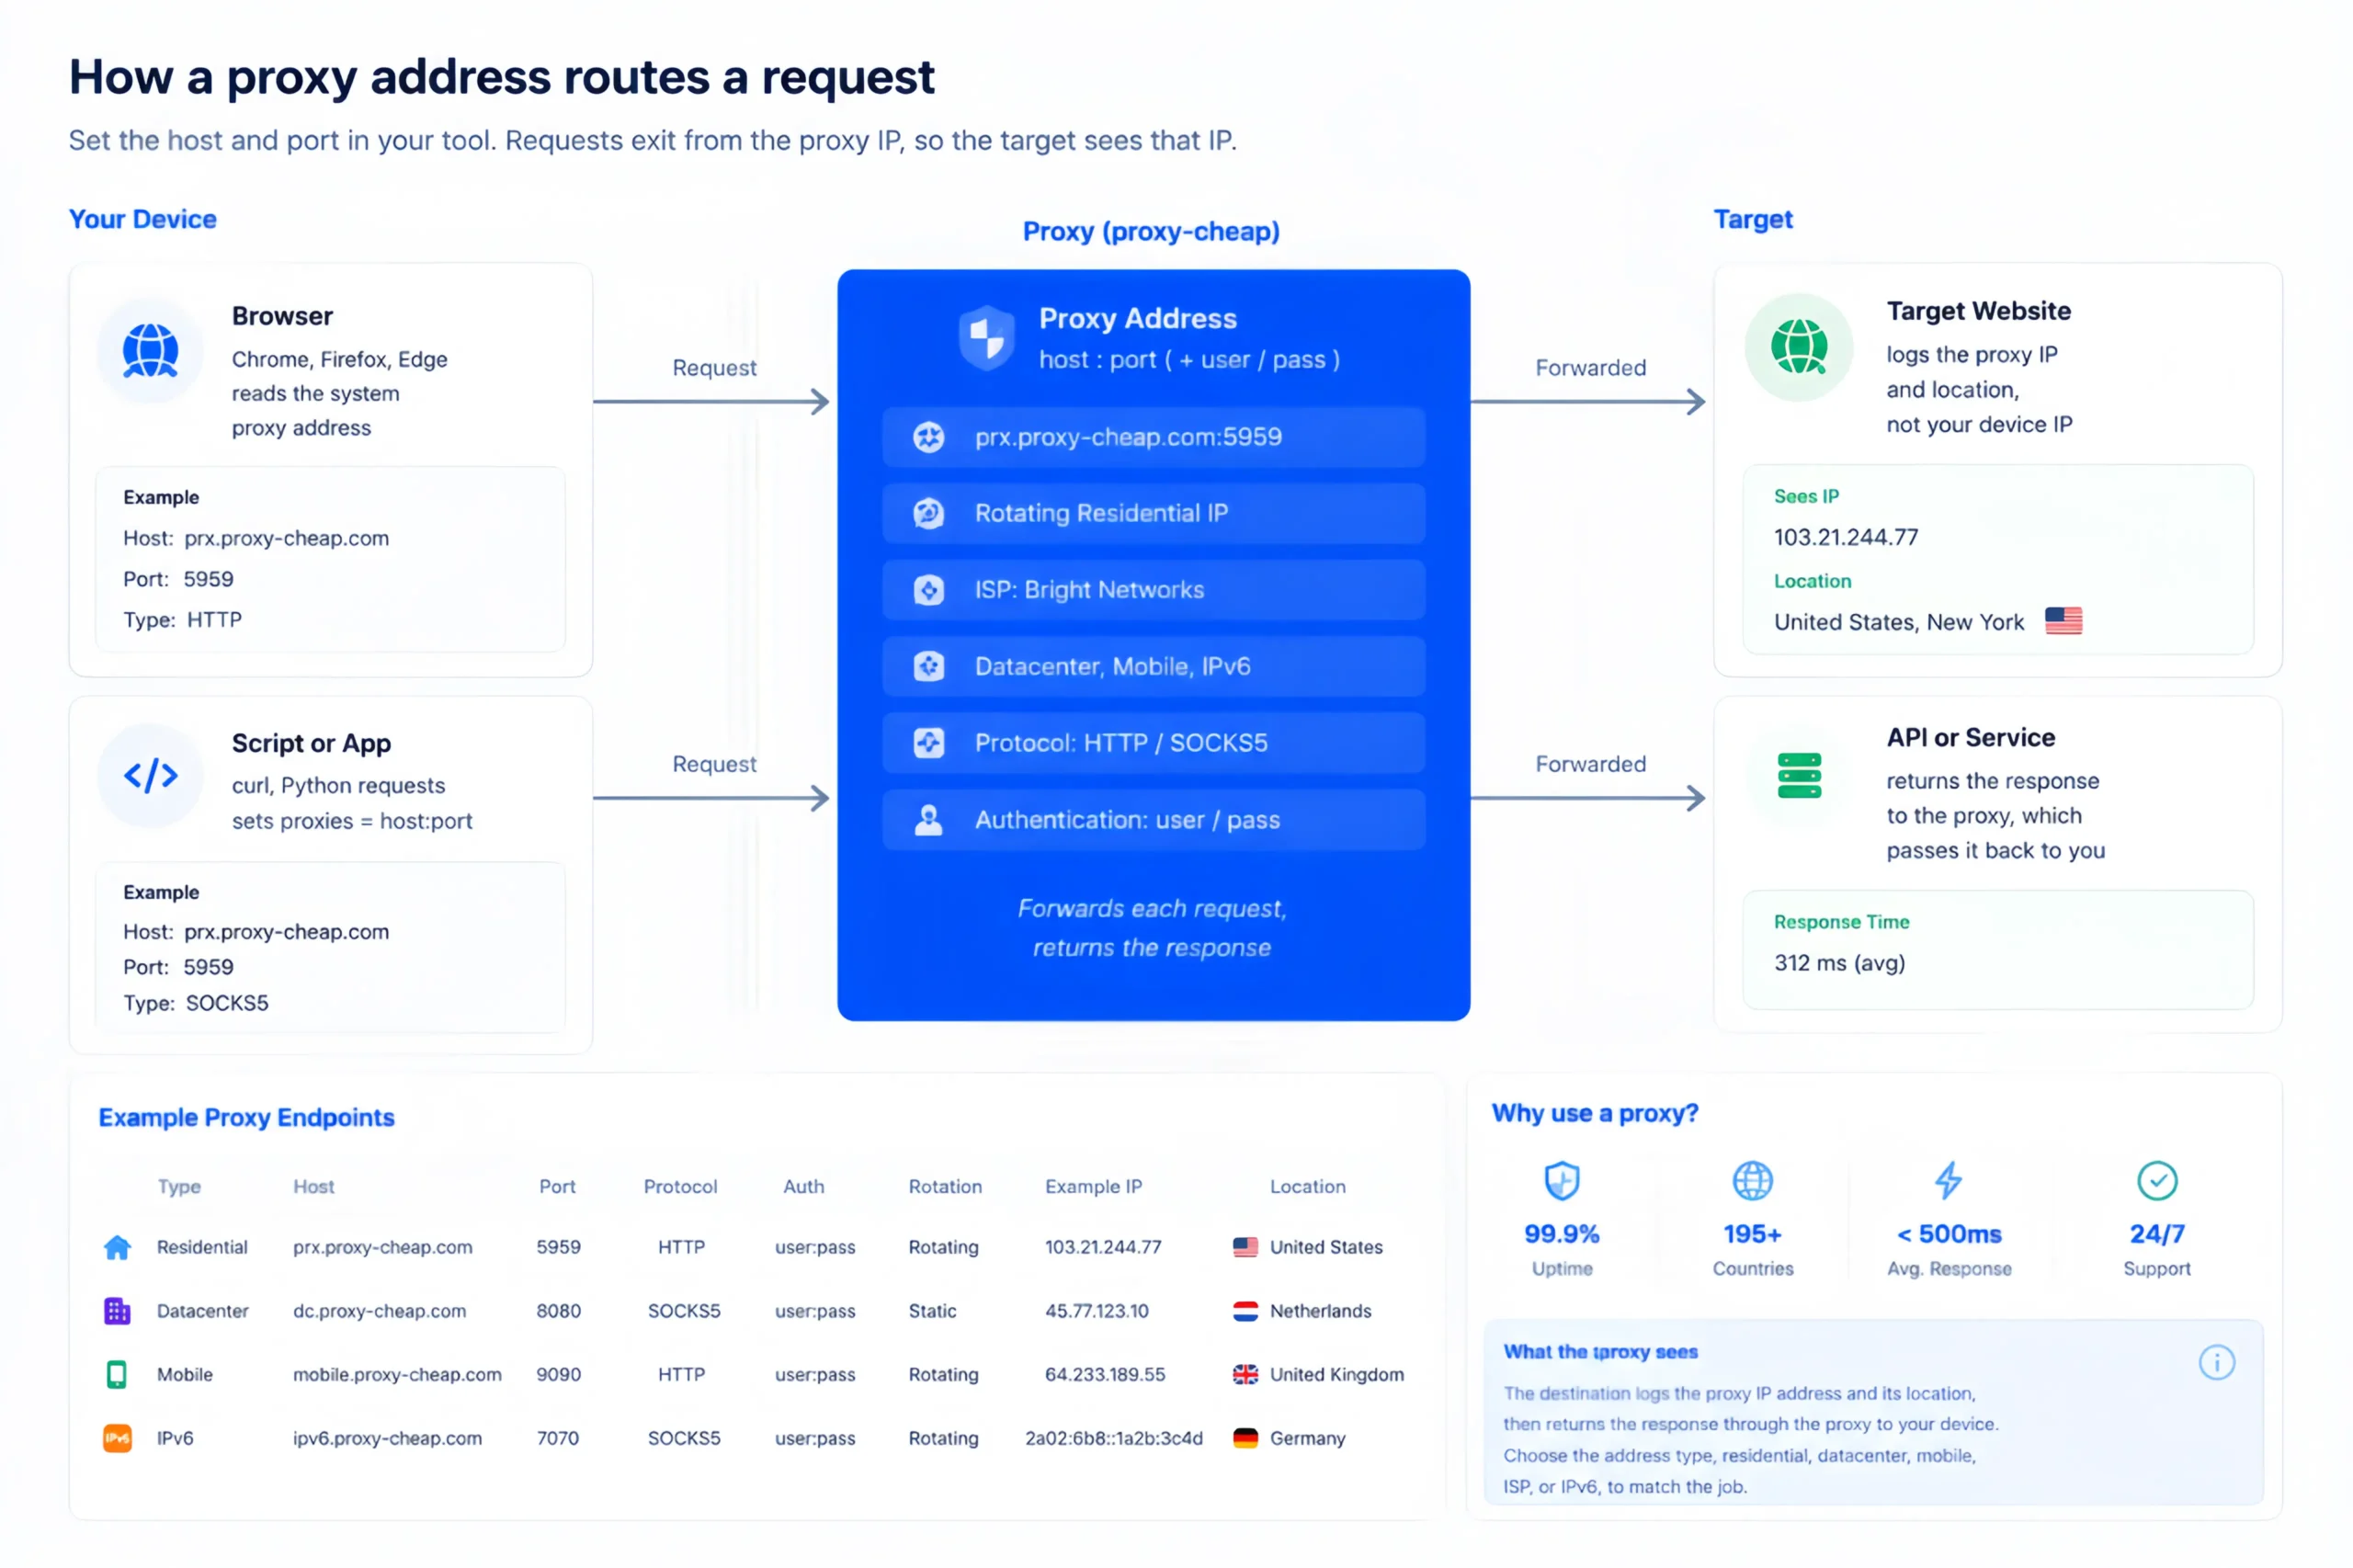Click the 'Your Device' section heading
This screenshot has width=2353, height=1568.
142,219
